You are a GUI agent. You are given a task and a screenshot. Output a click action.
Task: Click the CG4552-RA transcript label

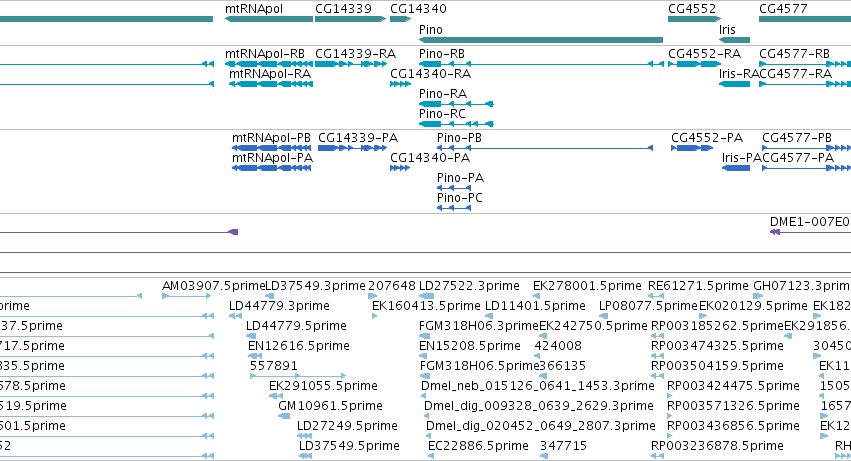tap(704, 54)
